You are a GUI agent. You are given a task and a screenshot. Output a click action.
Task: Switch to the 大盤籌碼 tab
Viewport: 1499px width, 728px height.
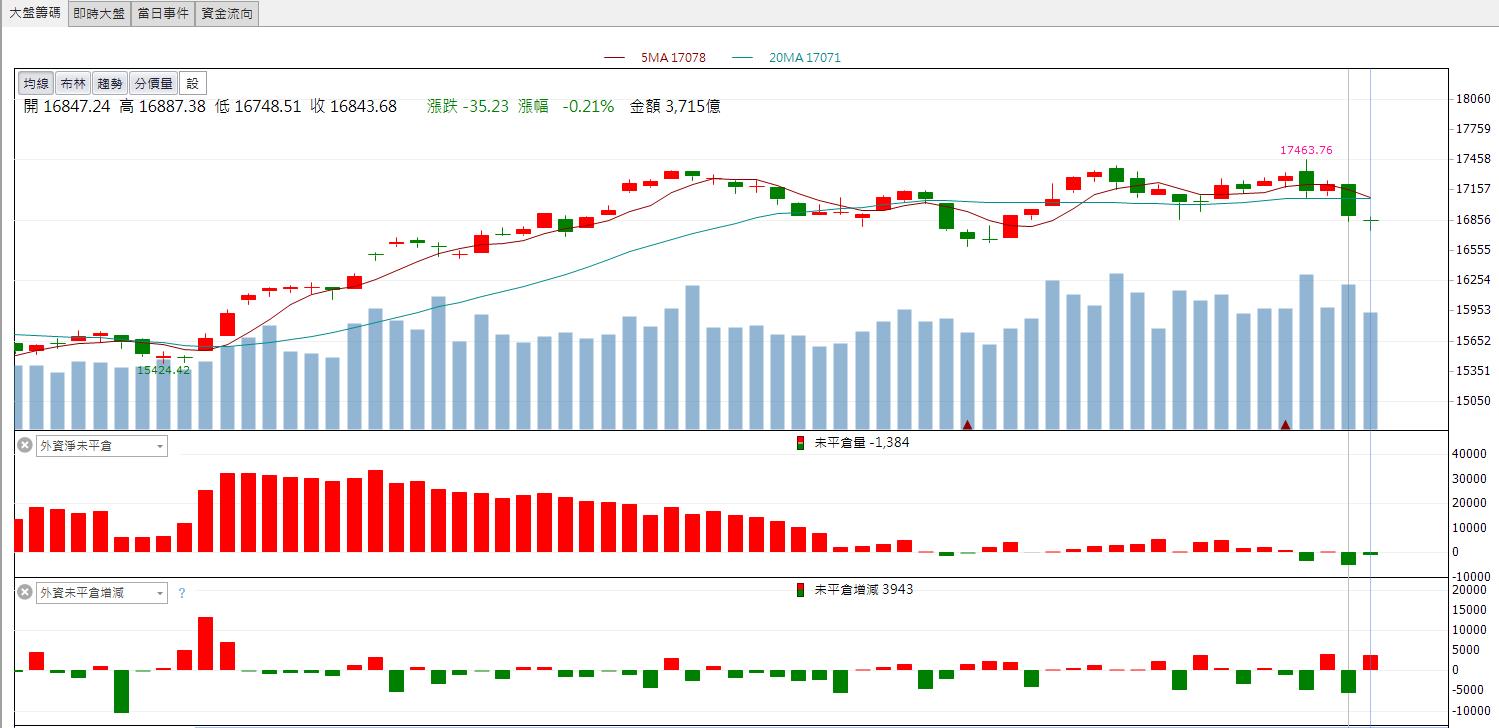[35, 13]
